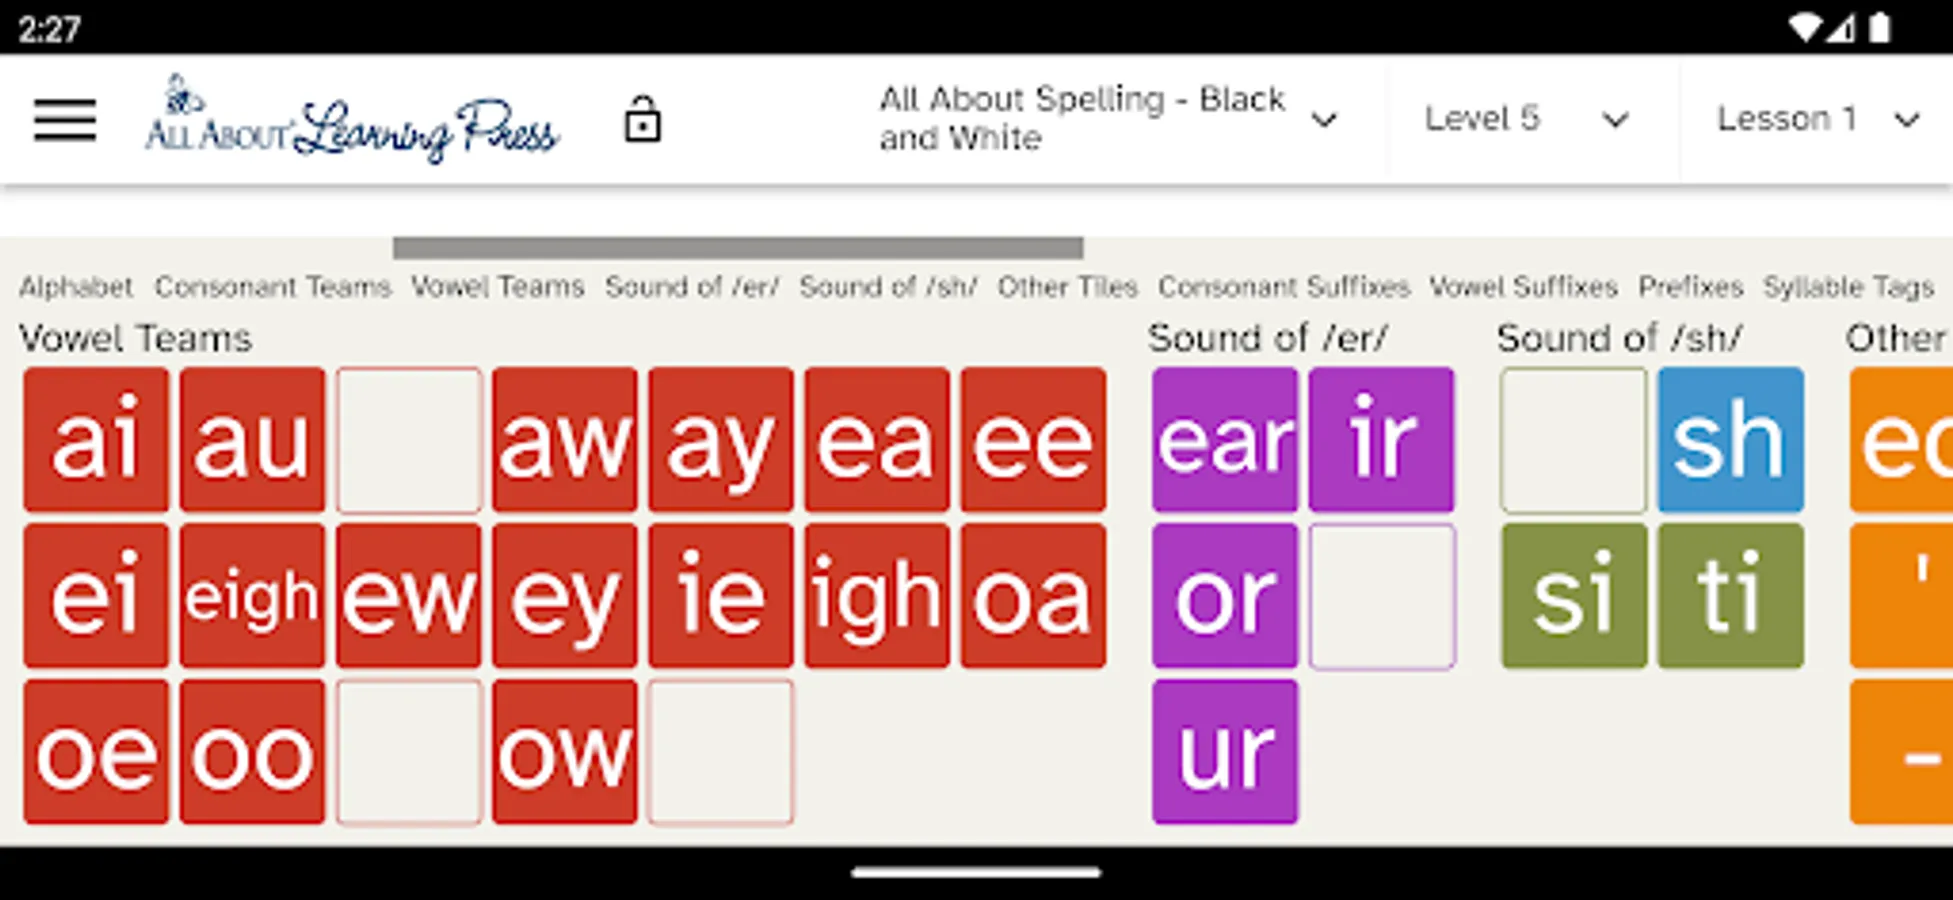Viewport: 1953px width, 900px height.
Task: Select the purple 'ear' tile
Action: click(1225, 440)
